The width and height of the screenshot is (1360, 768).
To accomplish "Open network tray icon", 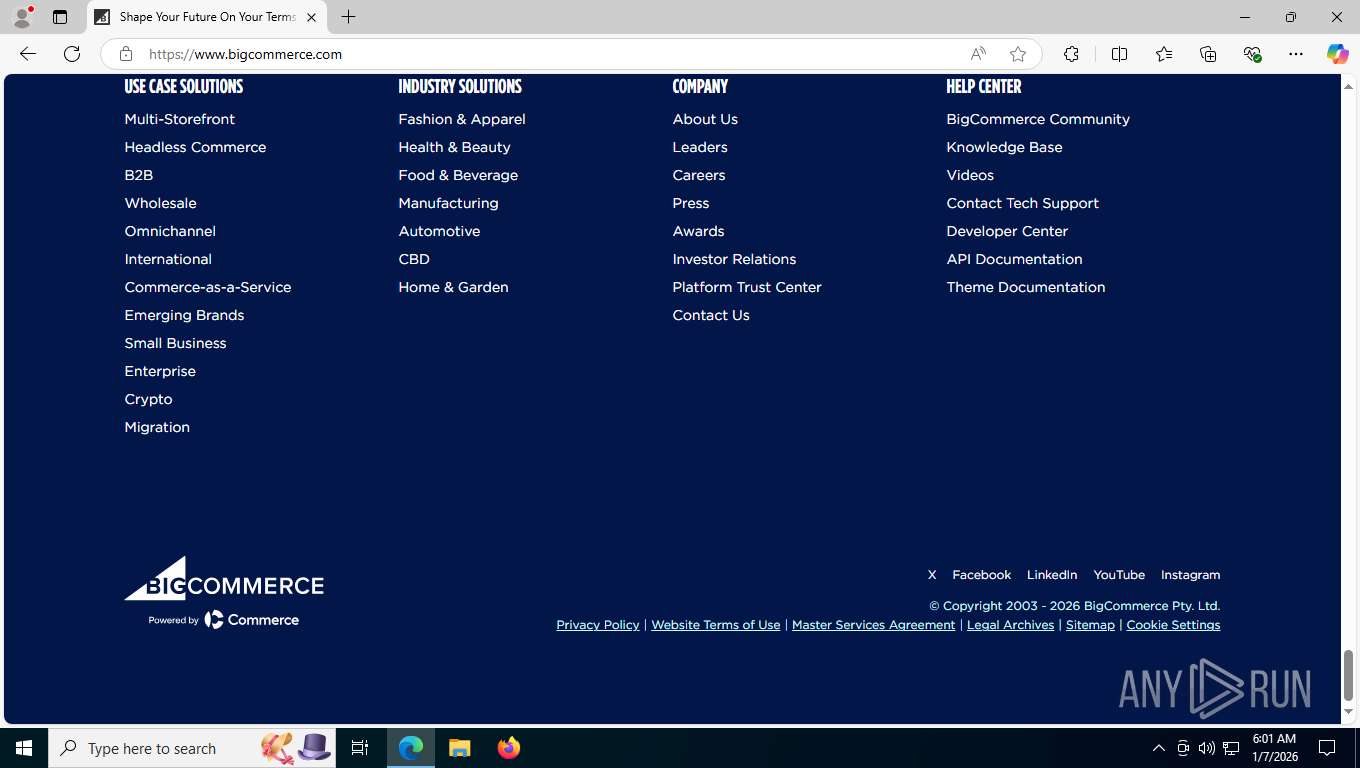I will tap(1231, 748).
